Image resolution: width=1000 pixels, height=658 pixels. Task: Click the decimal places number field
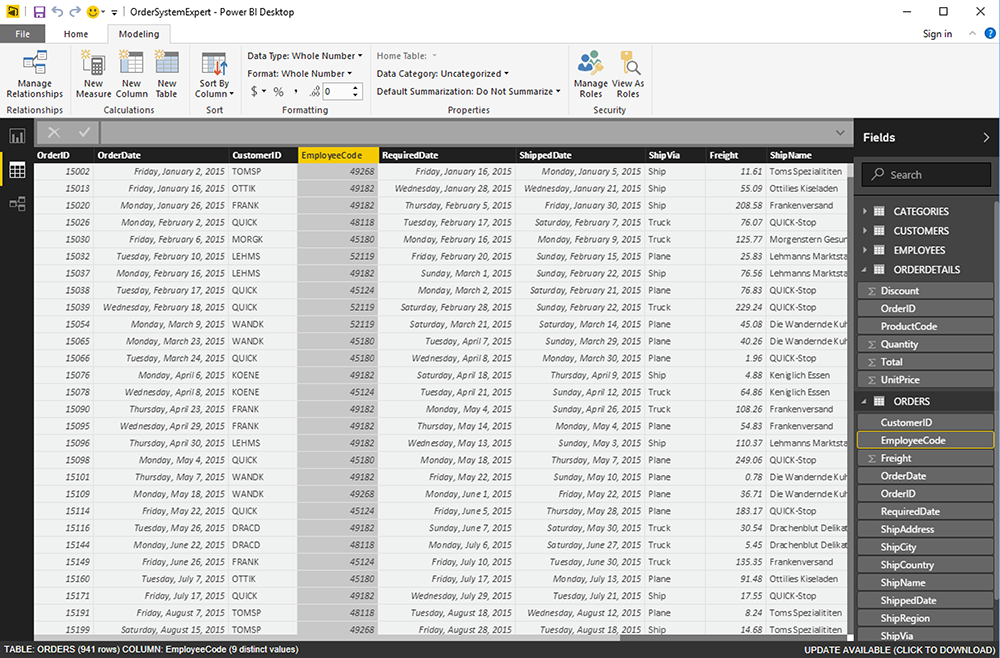[x=335, y=92]
